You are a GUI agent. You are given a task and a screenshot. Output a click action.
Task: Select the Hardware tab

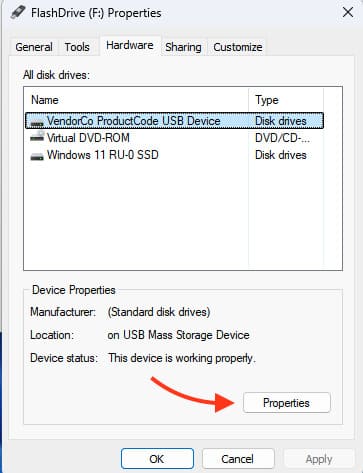130,45
